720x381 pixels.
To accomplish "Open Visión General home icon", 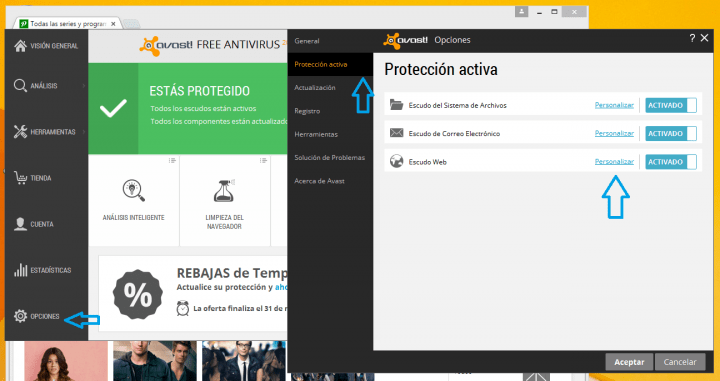I will pos(20,46).
